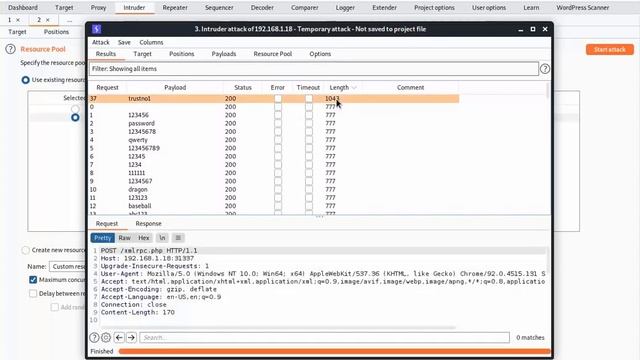Toggle Error checkbox for dragon row
This screenshot has height=360, width=640.
pos(278,189)
